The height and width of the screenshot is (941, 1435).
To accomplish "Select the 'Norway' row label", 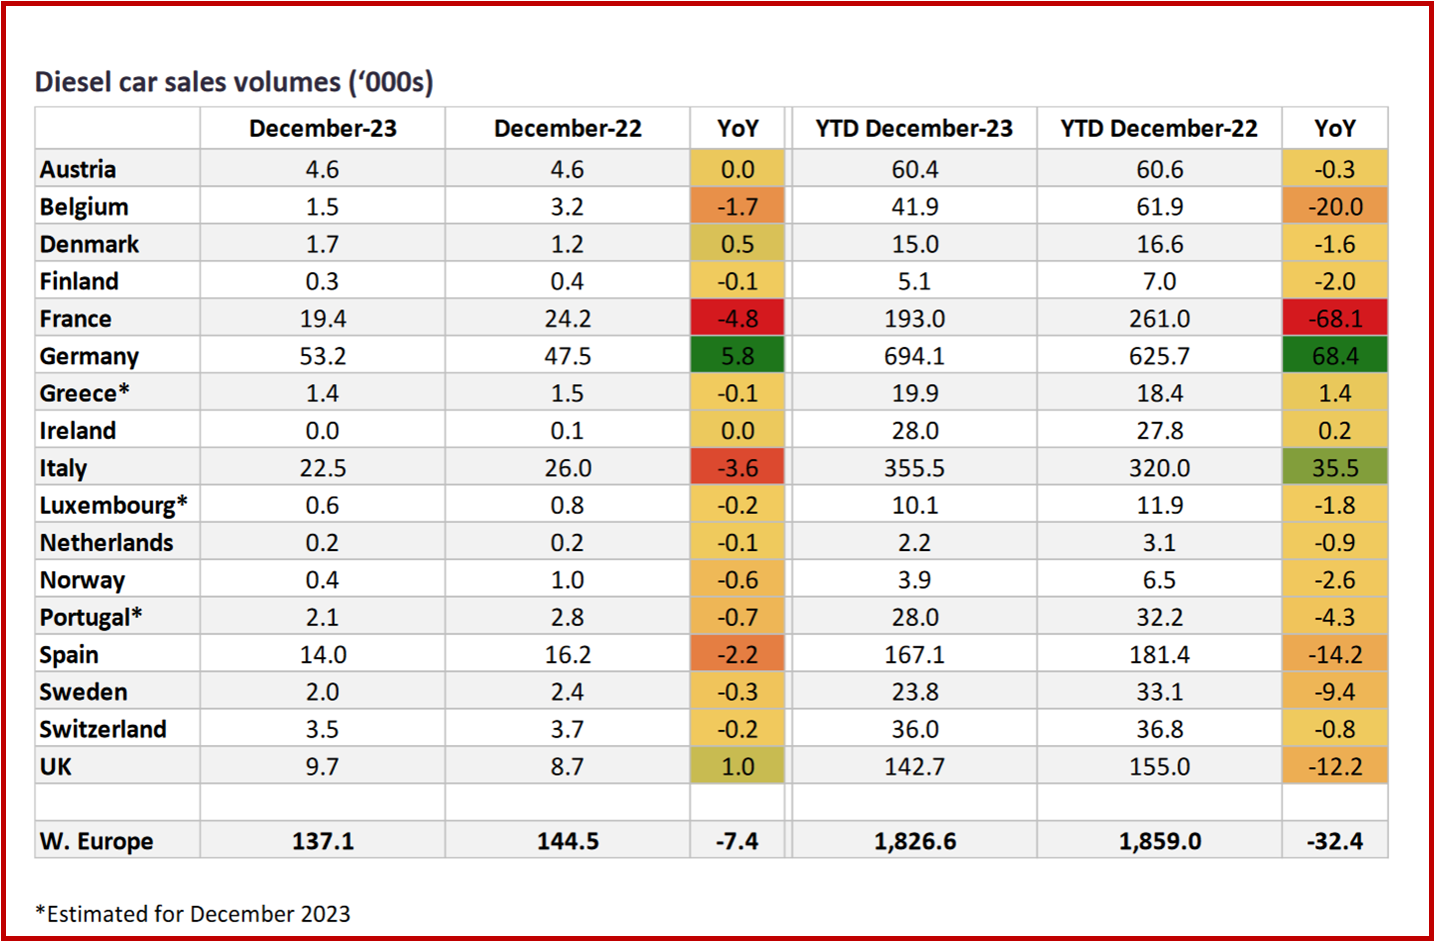I will pos(82,580).
